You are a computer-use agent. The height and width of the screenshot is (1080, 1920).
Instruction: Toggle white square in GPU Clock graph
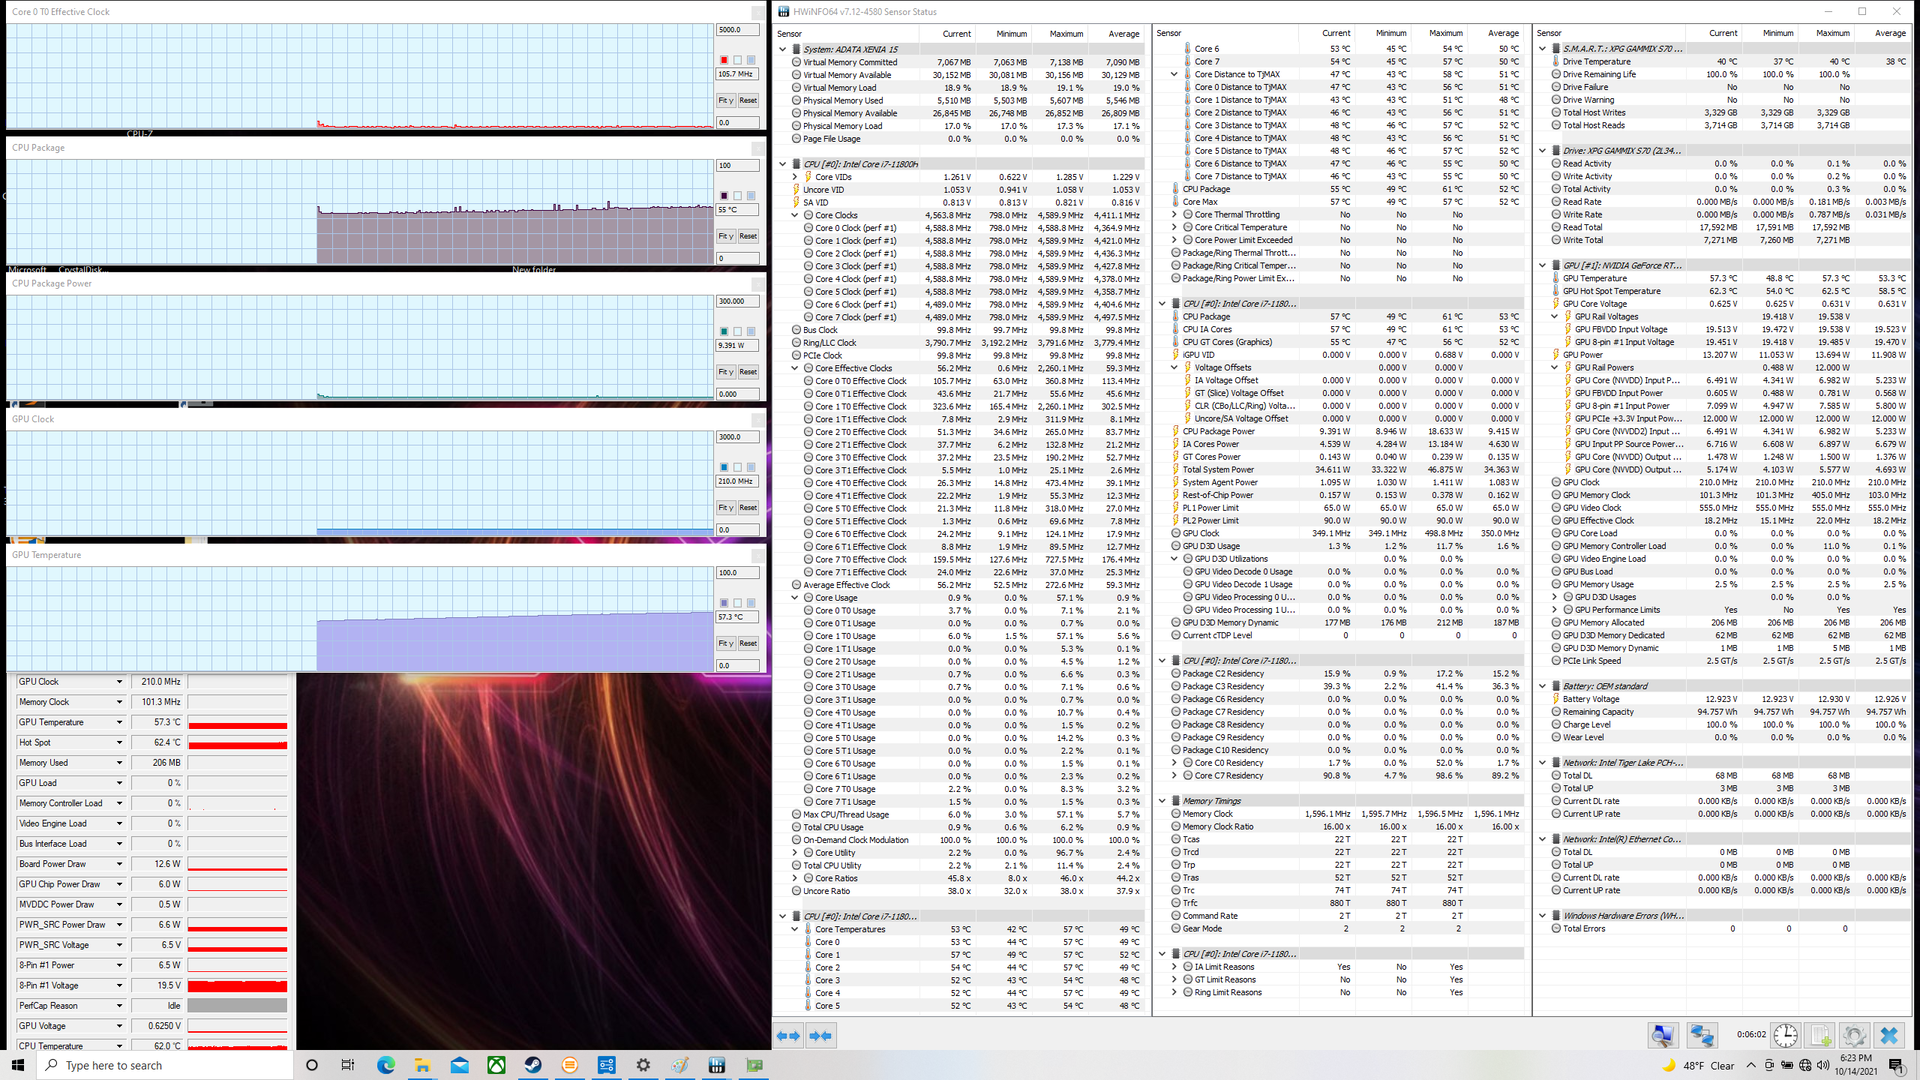click(x=738, y=467)
